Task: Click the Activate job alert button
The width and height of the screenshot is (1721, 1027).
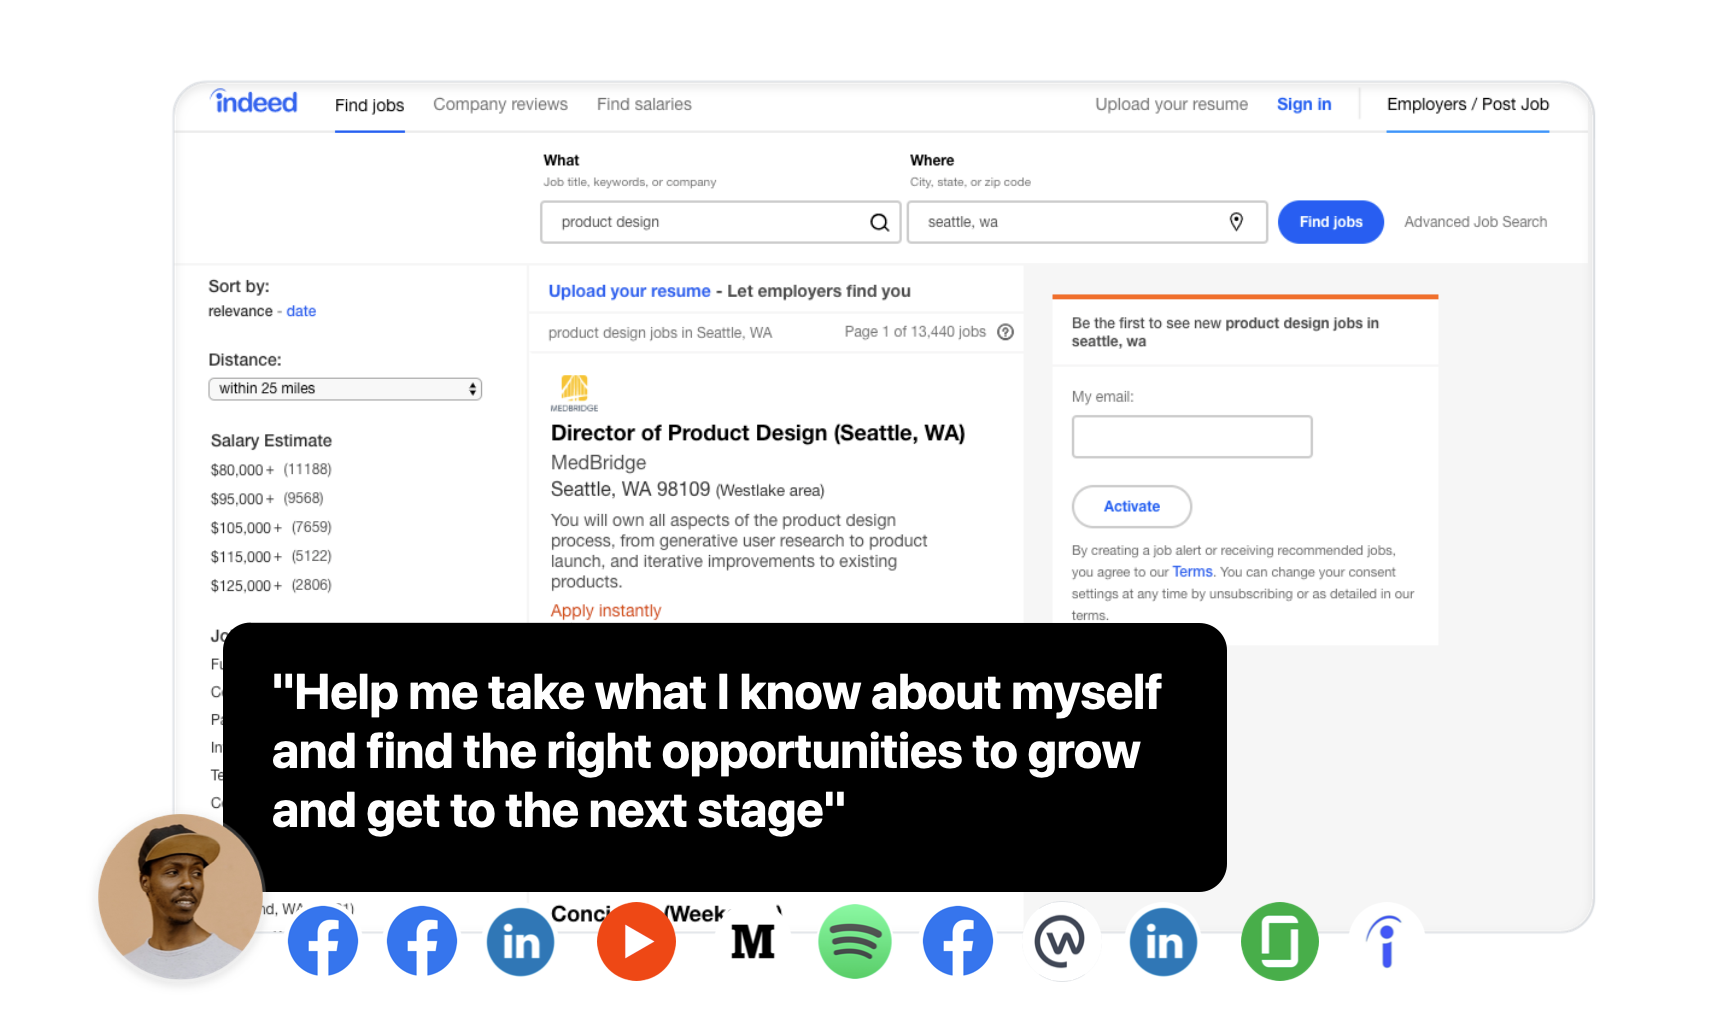Action: (1131, 507)
